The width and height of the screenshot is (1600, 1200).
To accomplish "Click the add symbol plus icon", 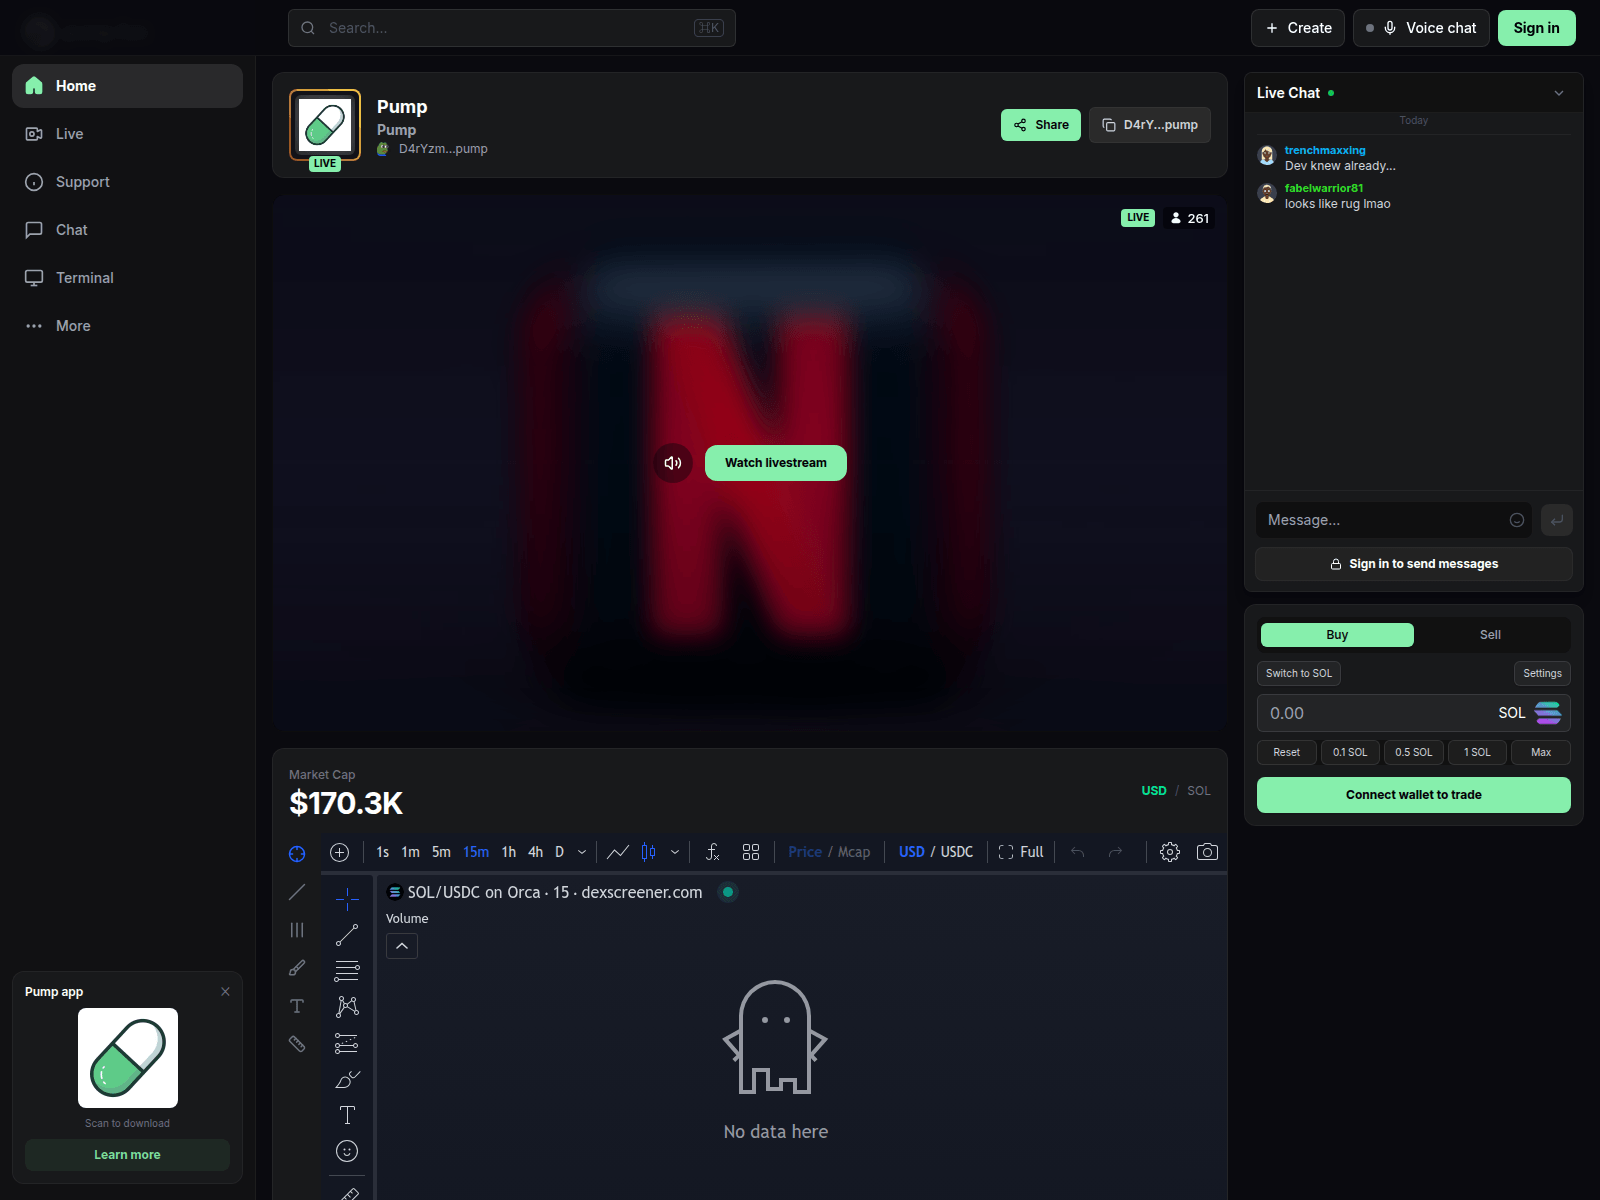I will click(340, 852).
